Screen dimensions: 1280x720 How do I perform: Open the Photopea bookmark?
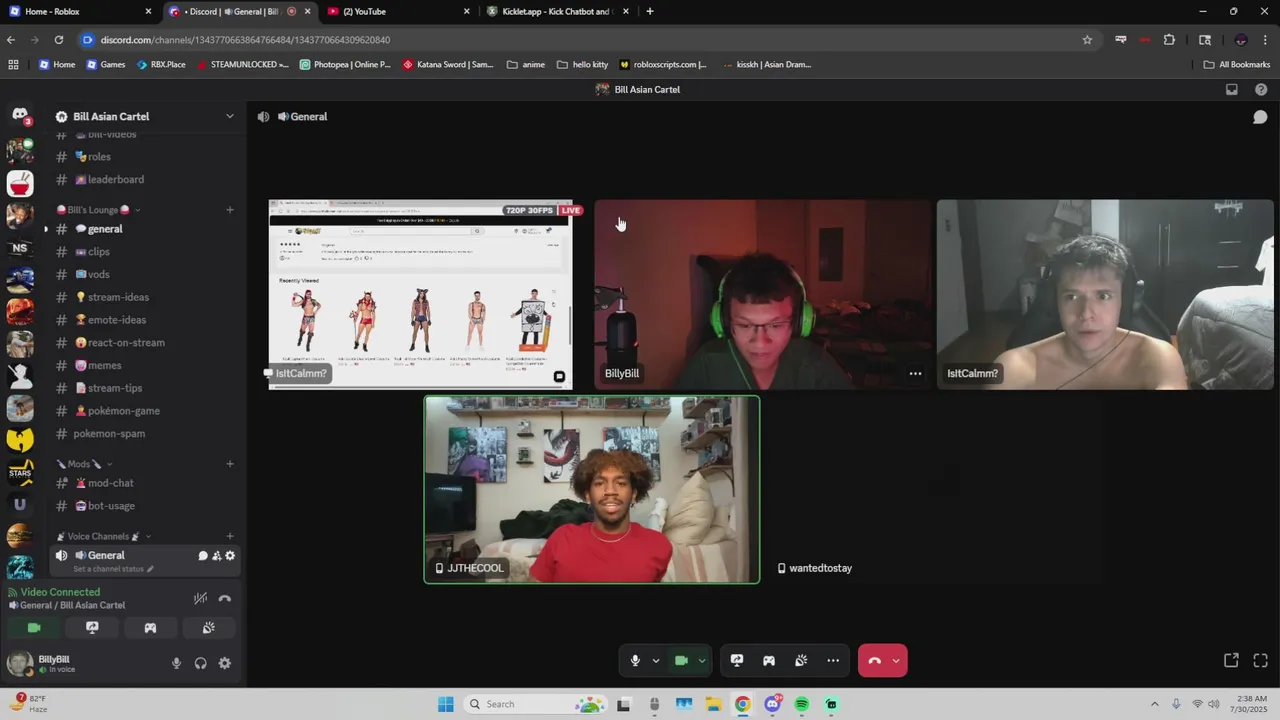pyautogui.click(x=345, y=64)
